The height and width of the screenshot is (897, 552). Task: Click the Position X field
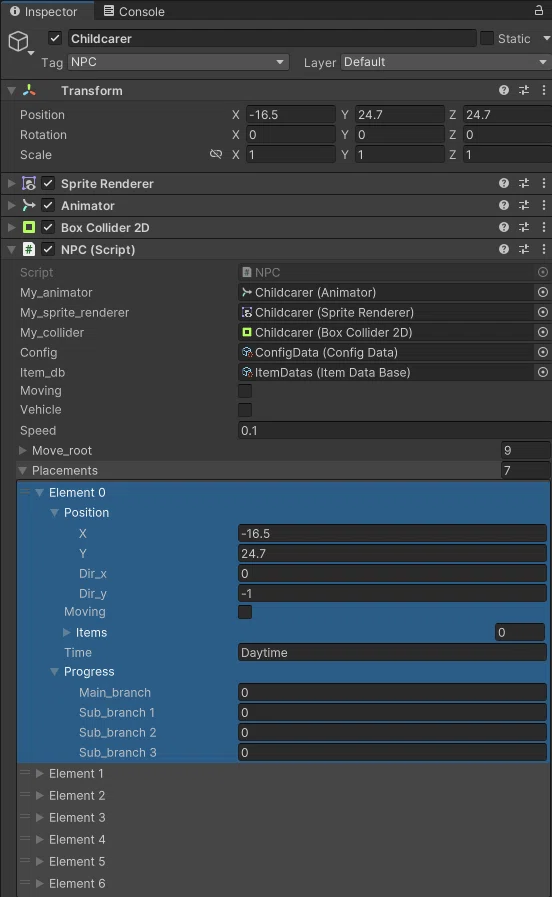click(x=291, y=114)
